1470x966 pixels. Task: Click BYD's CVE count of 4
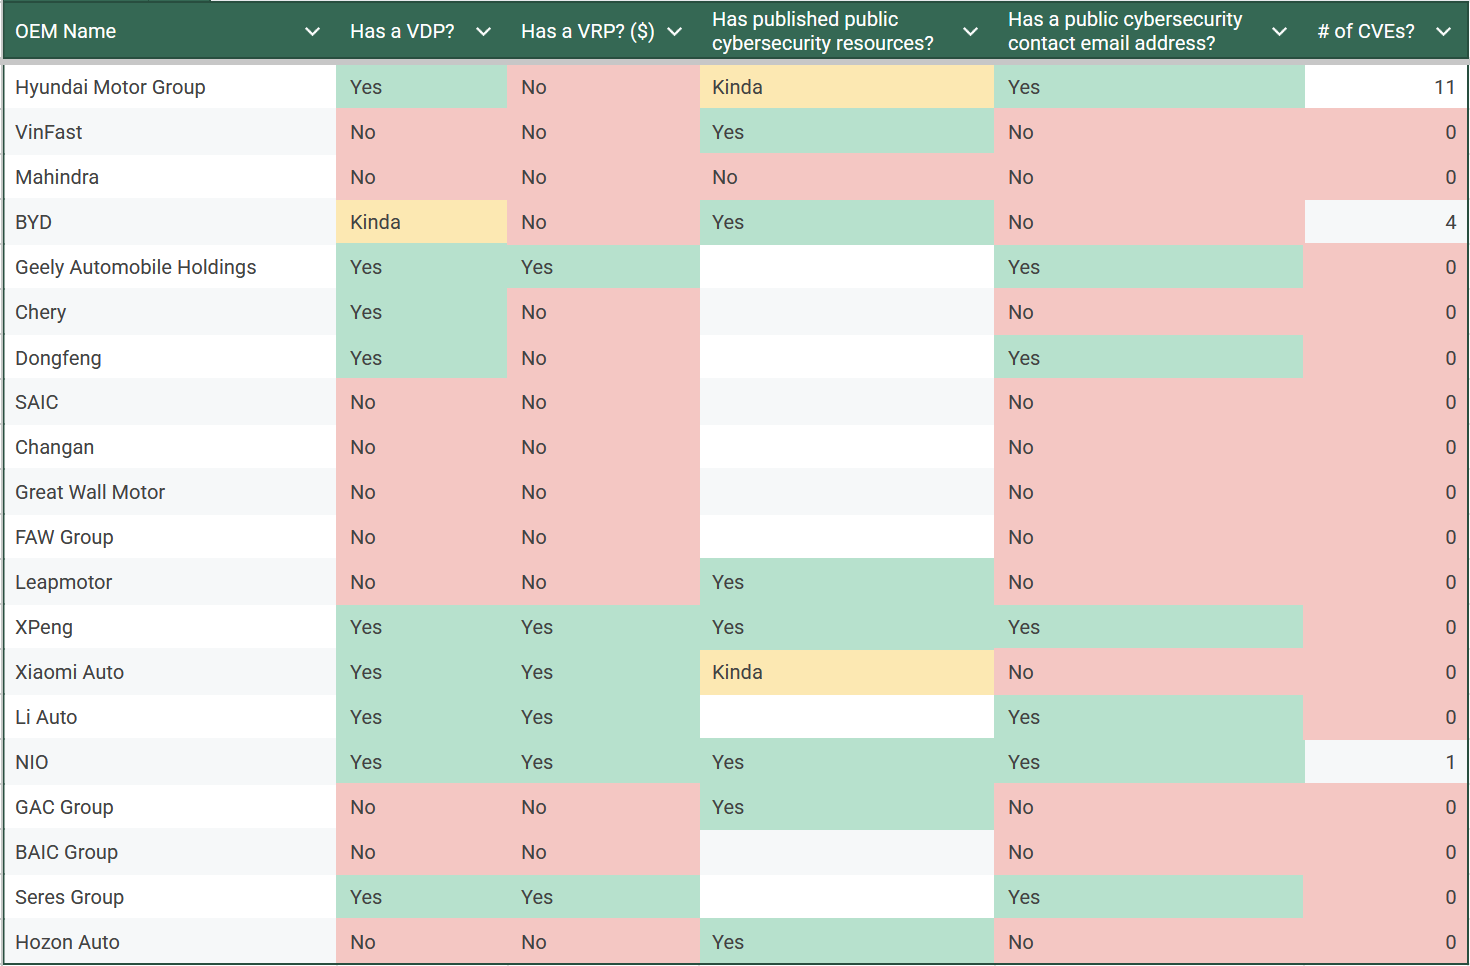[x=1386, y=222]
